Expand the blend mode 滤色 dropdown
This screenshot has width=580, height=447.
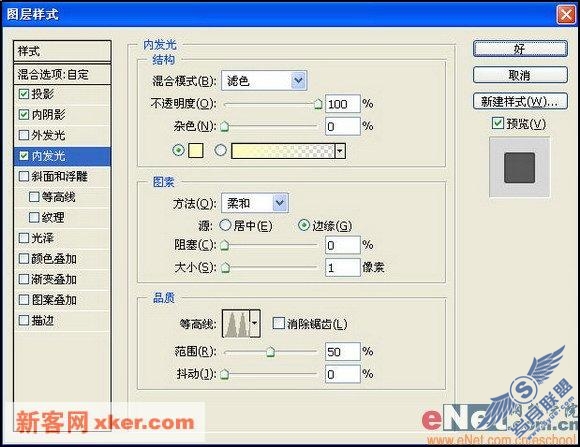(x=299, y=80)
